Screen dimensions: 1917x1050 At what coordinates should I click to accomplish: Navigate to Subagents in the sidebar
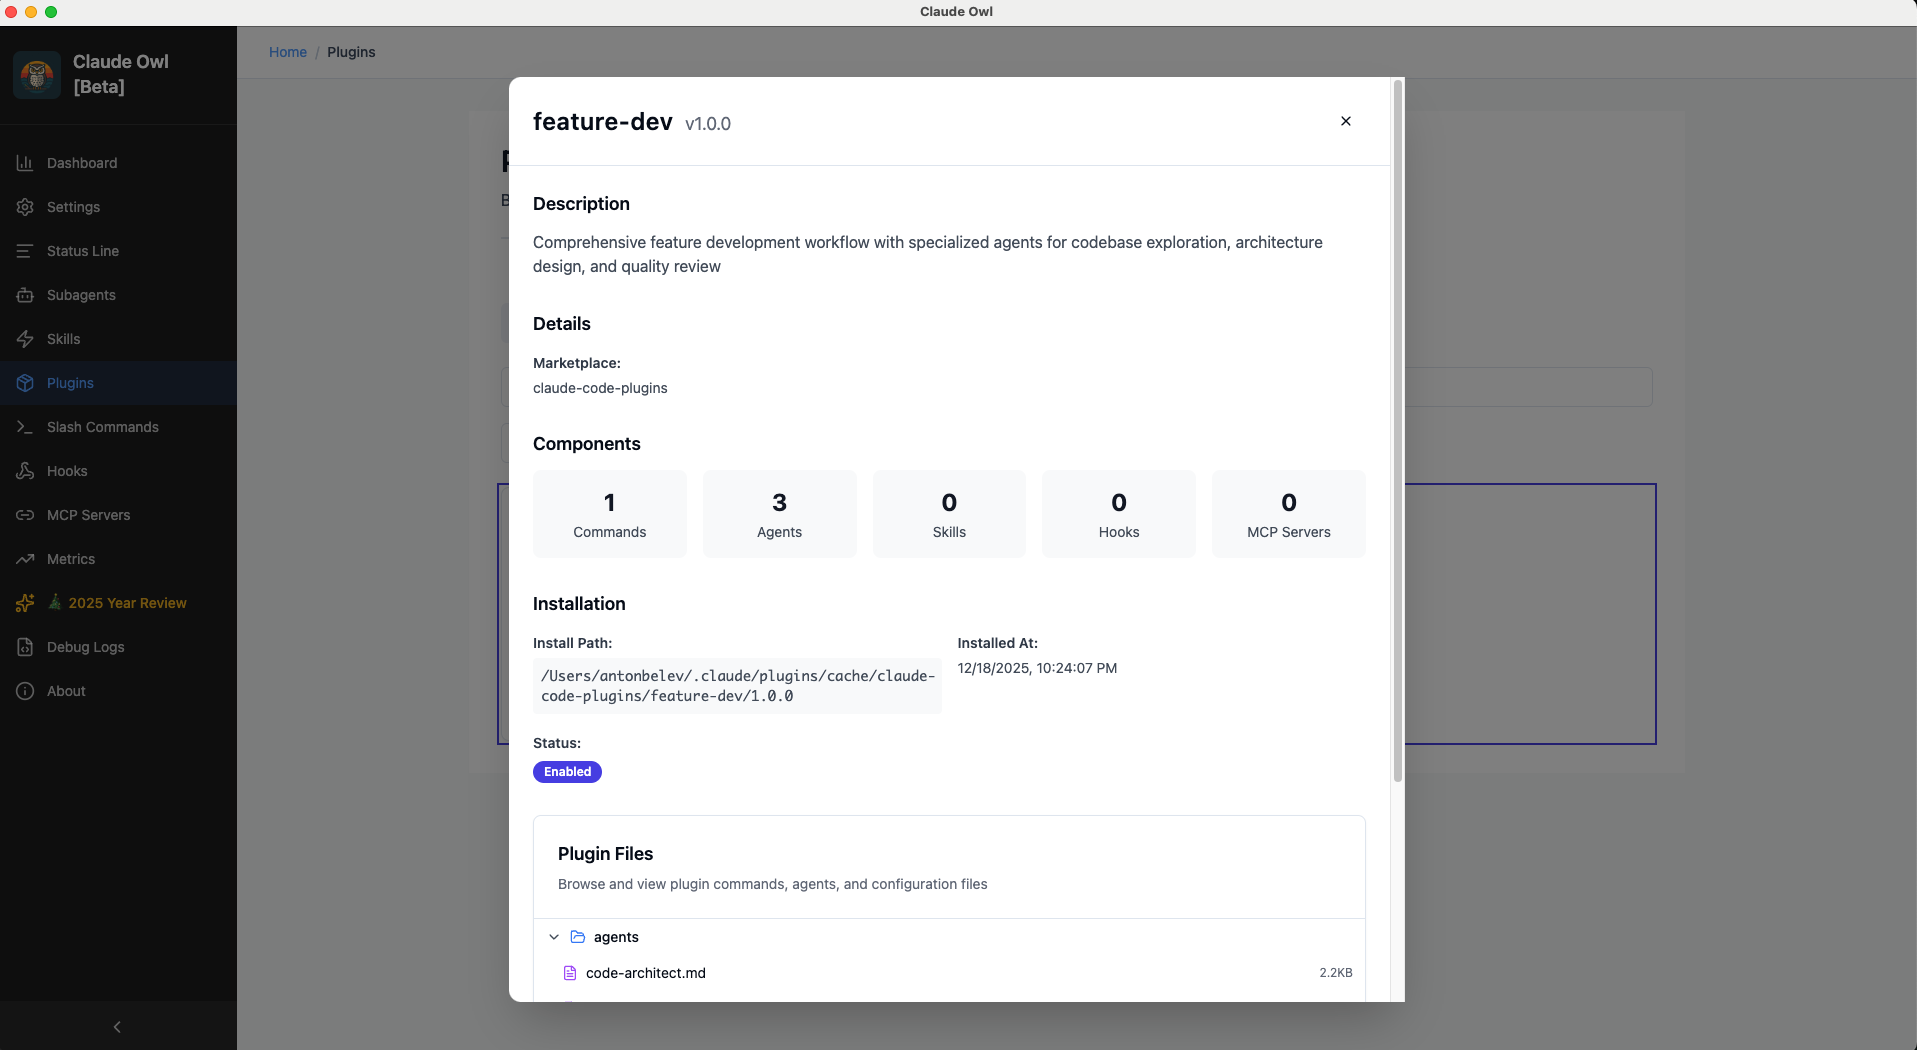(81, 295)
